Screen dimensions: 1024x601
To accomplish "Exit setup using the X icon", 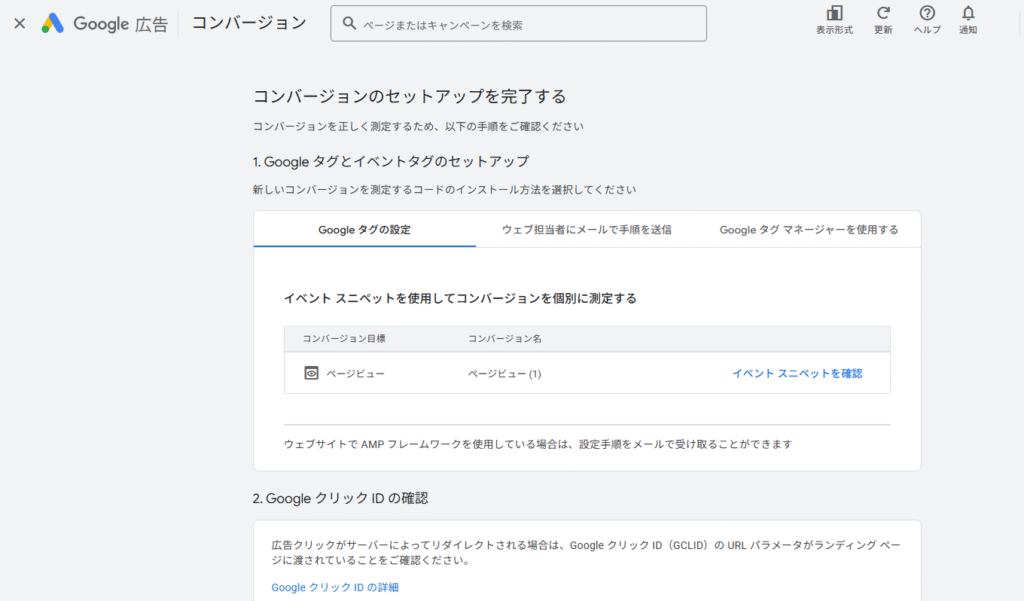I will click(19, 23).
